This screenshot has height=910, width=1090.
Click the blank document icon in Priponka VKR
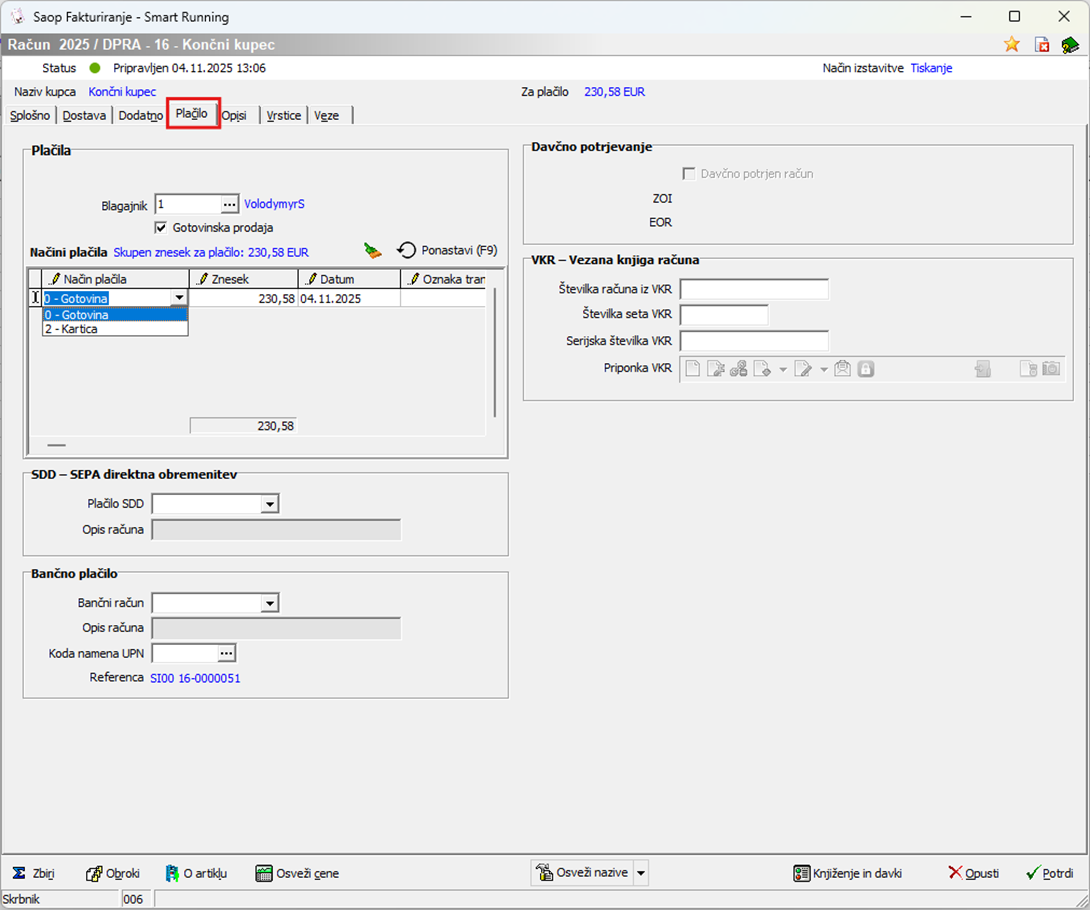tap(692, 368)
